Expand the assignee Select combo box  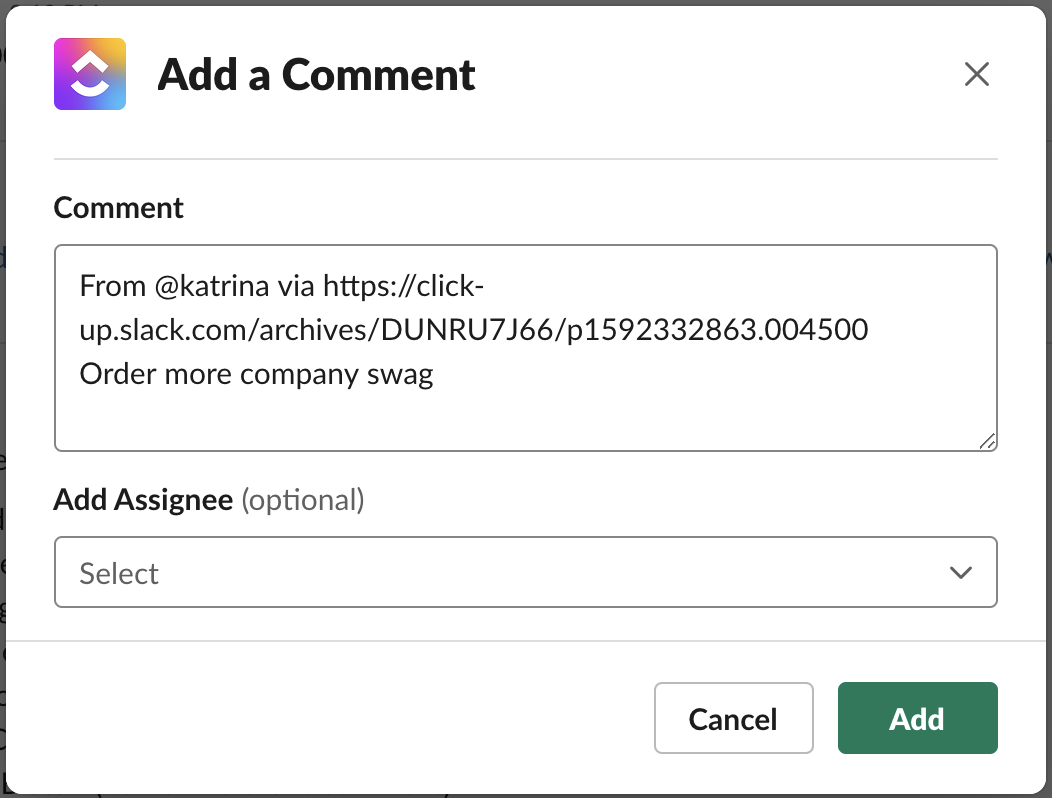point(525,572)
